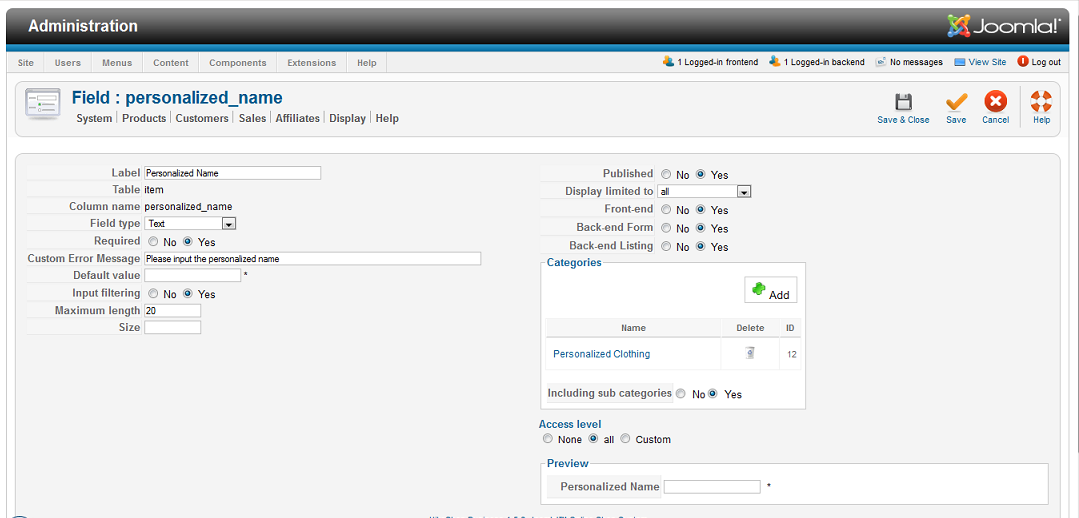Set Back-end Listing to No

[666, 246]
